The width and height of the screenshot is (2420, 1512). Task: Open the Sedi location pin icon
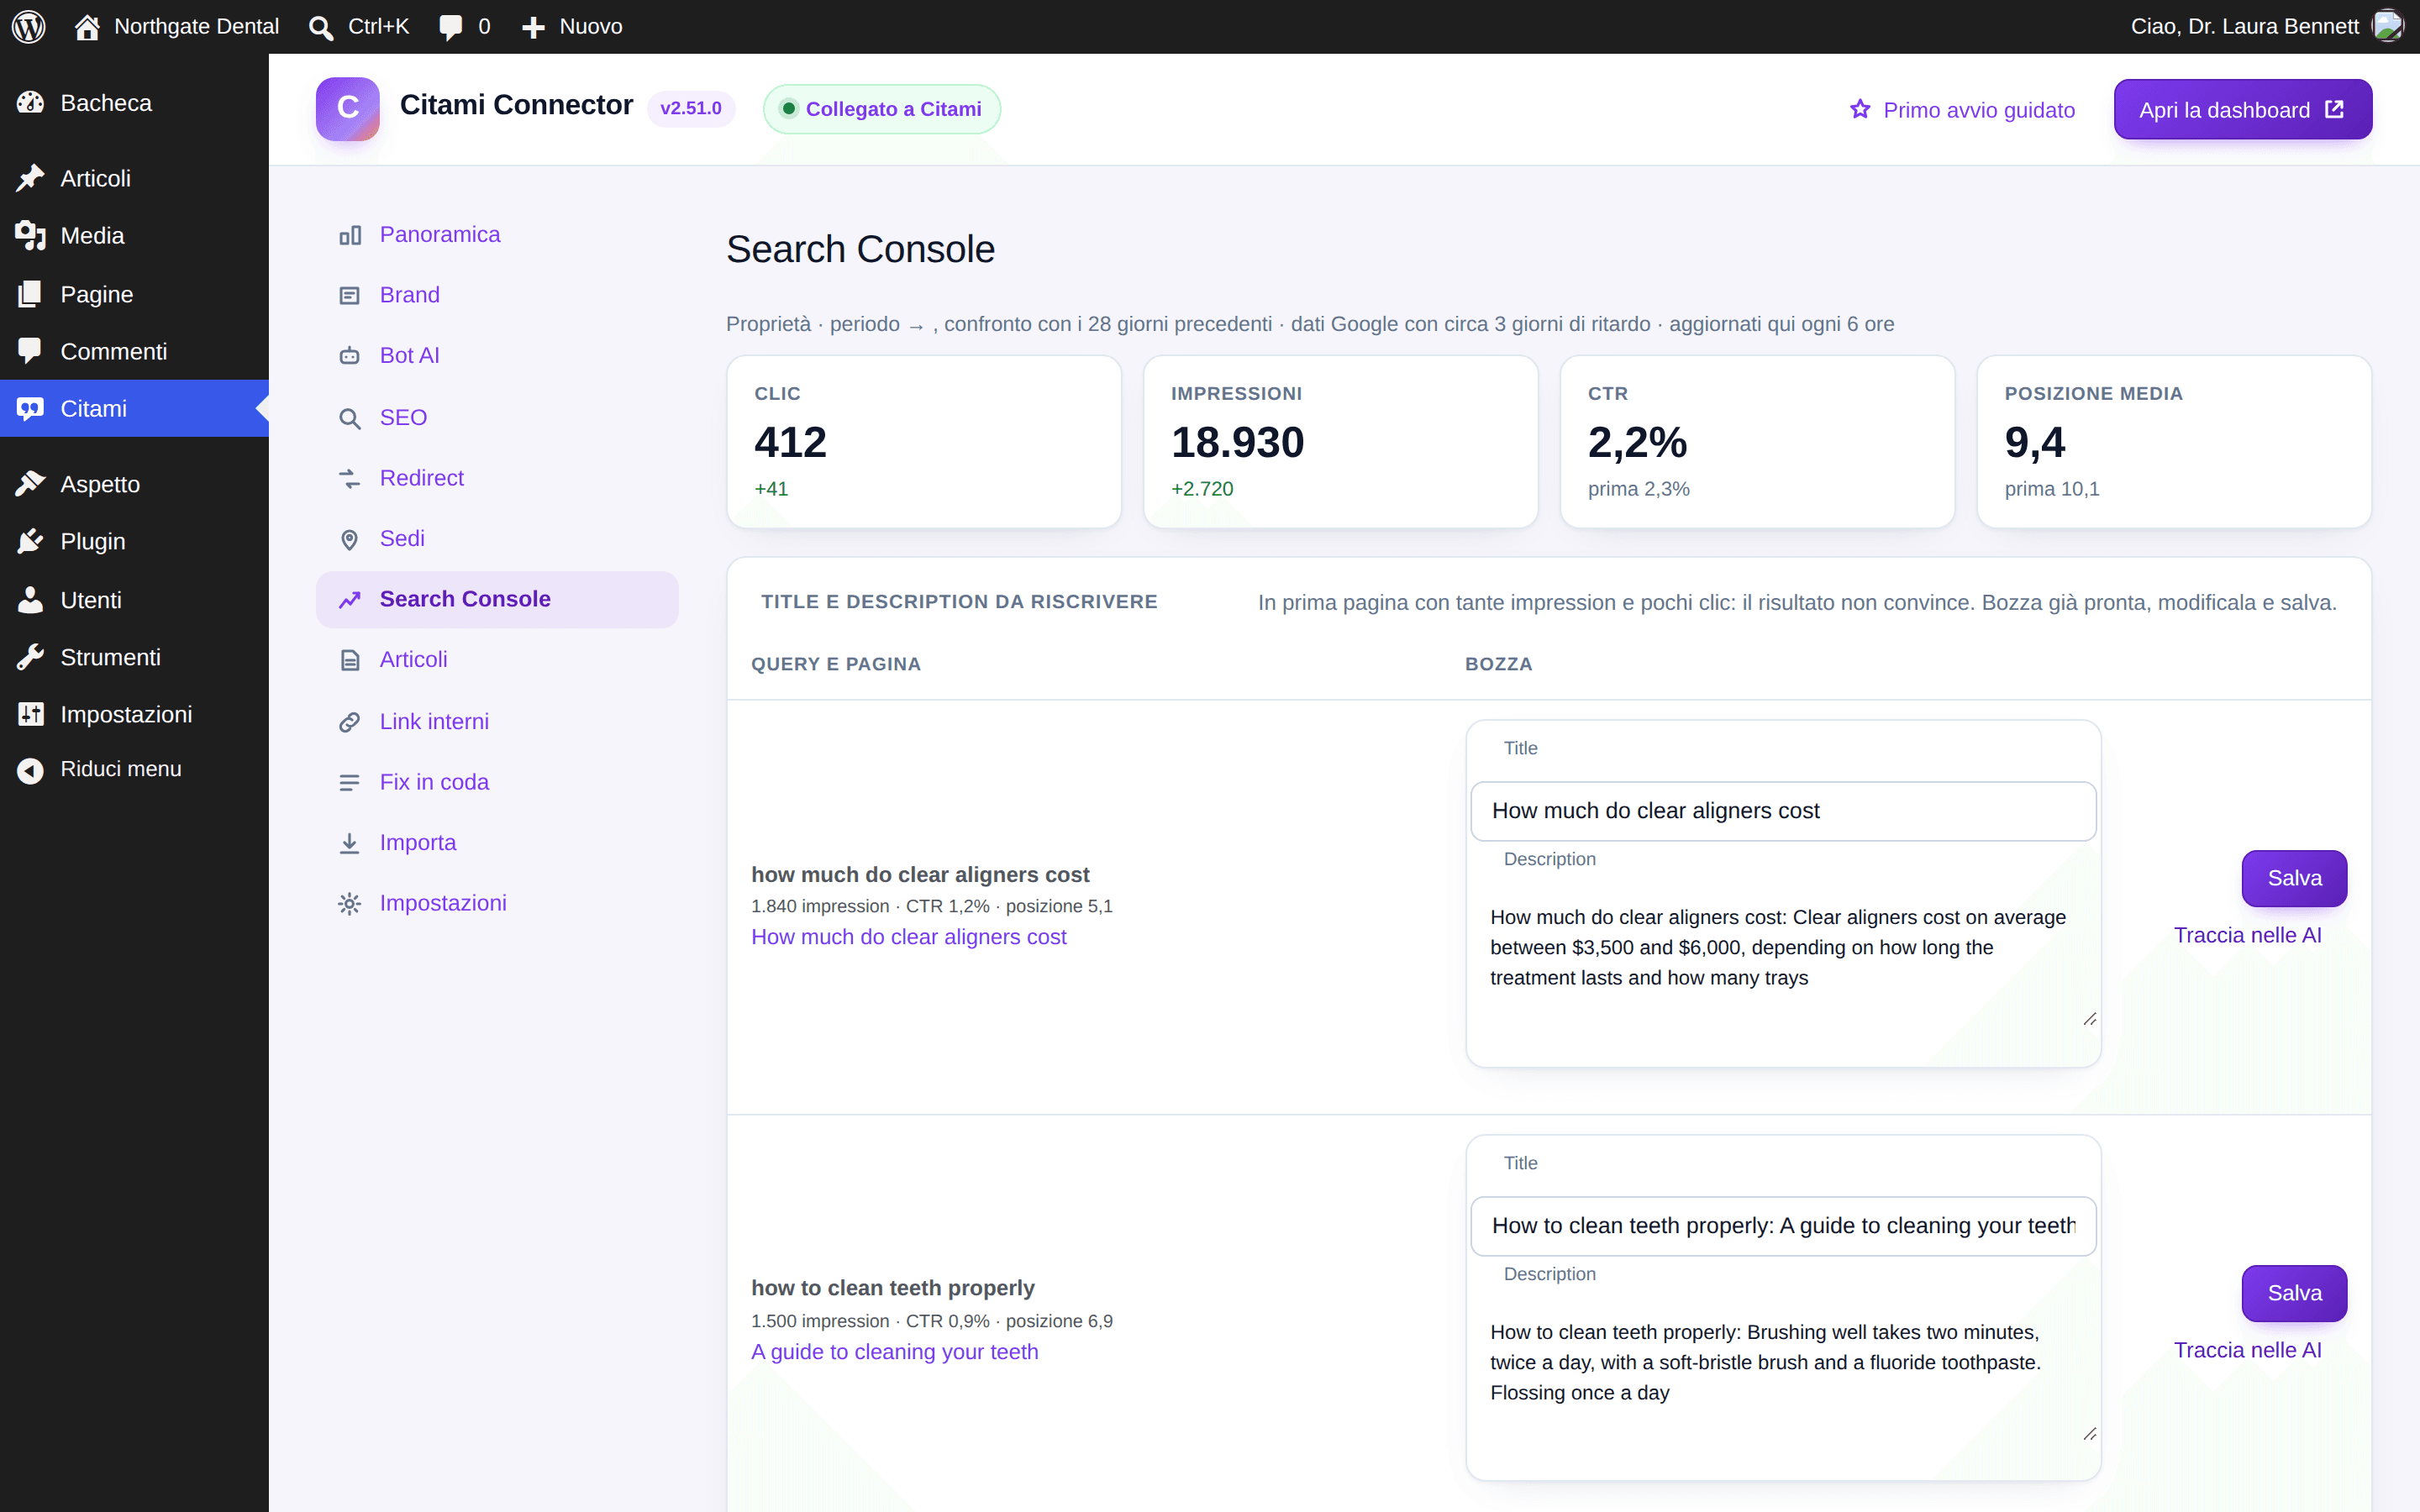(349, 539)
